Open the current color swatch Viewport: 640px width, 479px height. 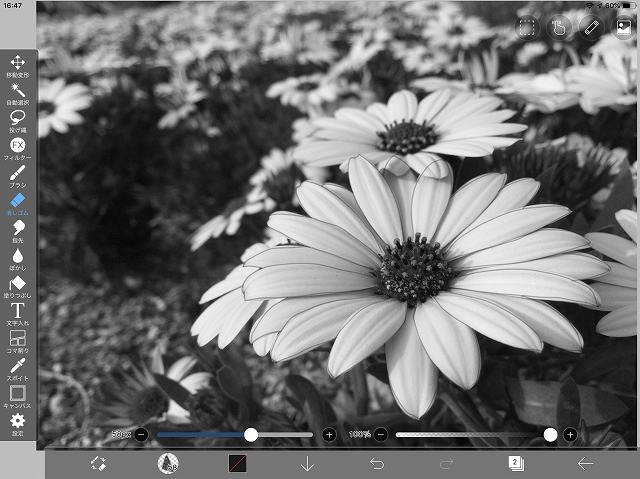(237, 464)
